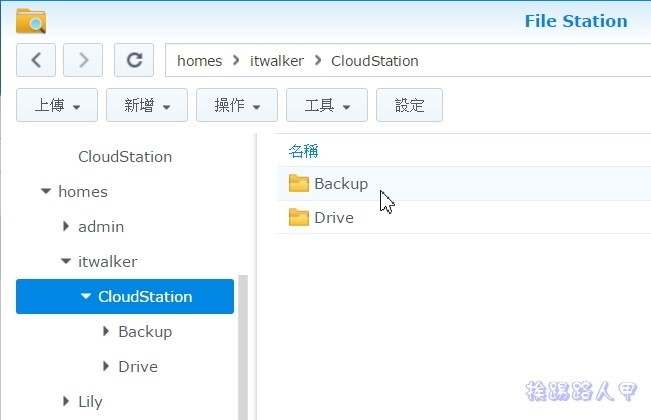Click the homes segment in the path bar
This screenshot has height=420, width=651.
[199, 61]
